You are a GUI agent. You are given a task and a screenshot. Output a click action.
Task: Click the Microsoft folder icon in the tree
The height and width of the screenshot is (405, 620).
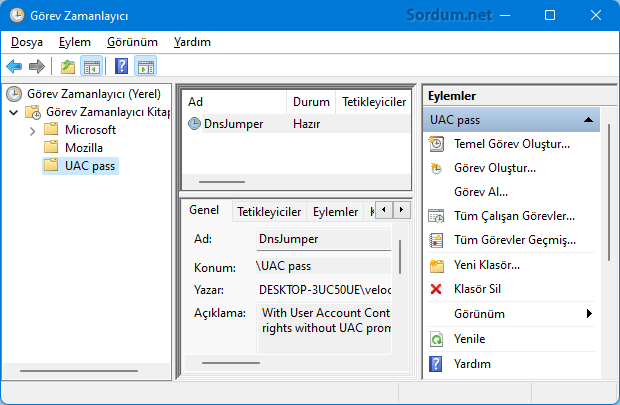(x=51, y=129)
